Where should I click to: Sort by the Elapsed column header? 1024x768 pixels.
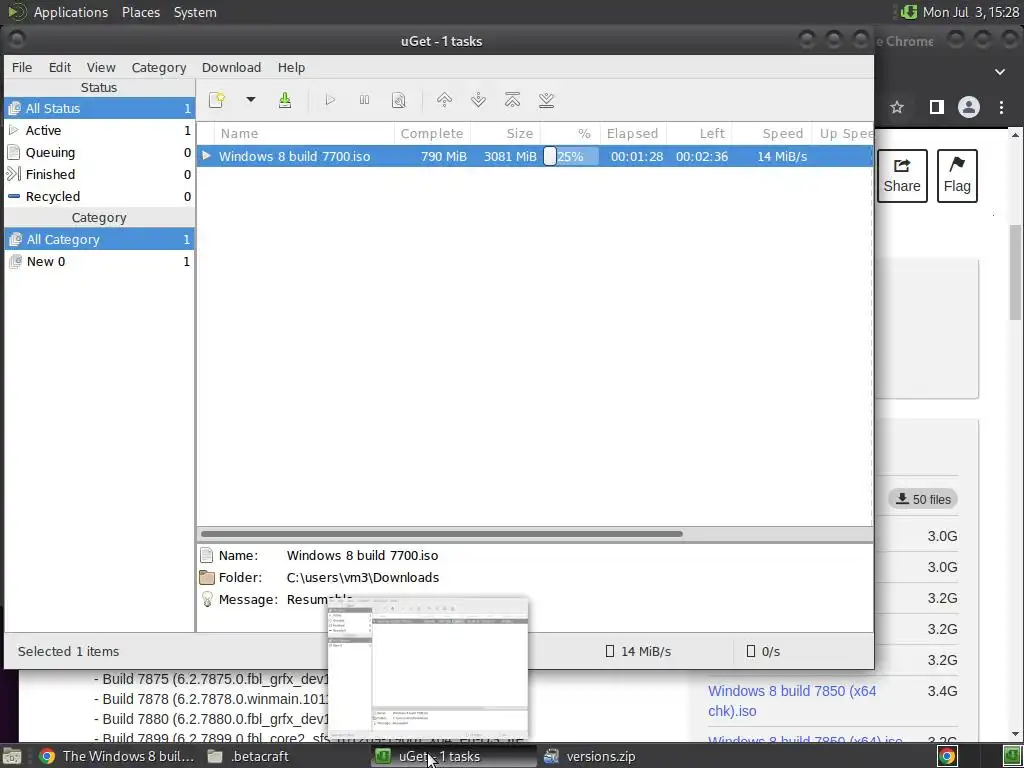pos(633,133)
